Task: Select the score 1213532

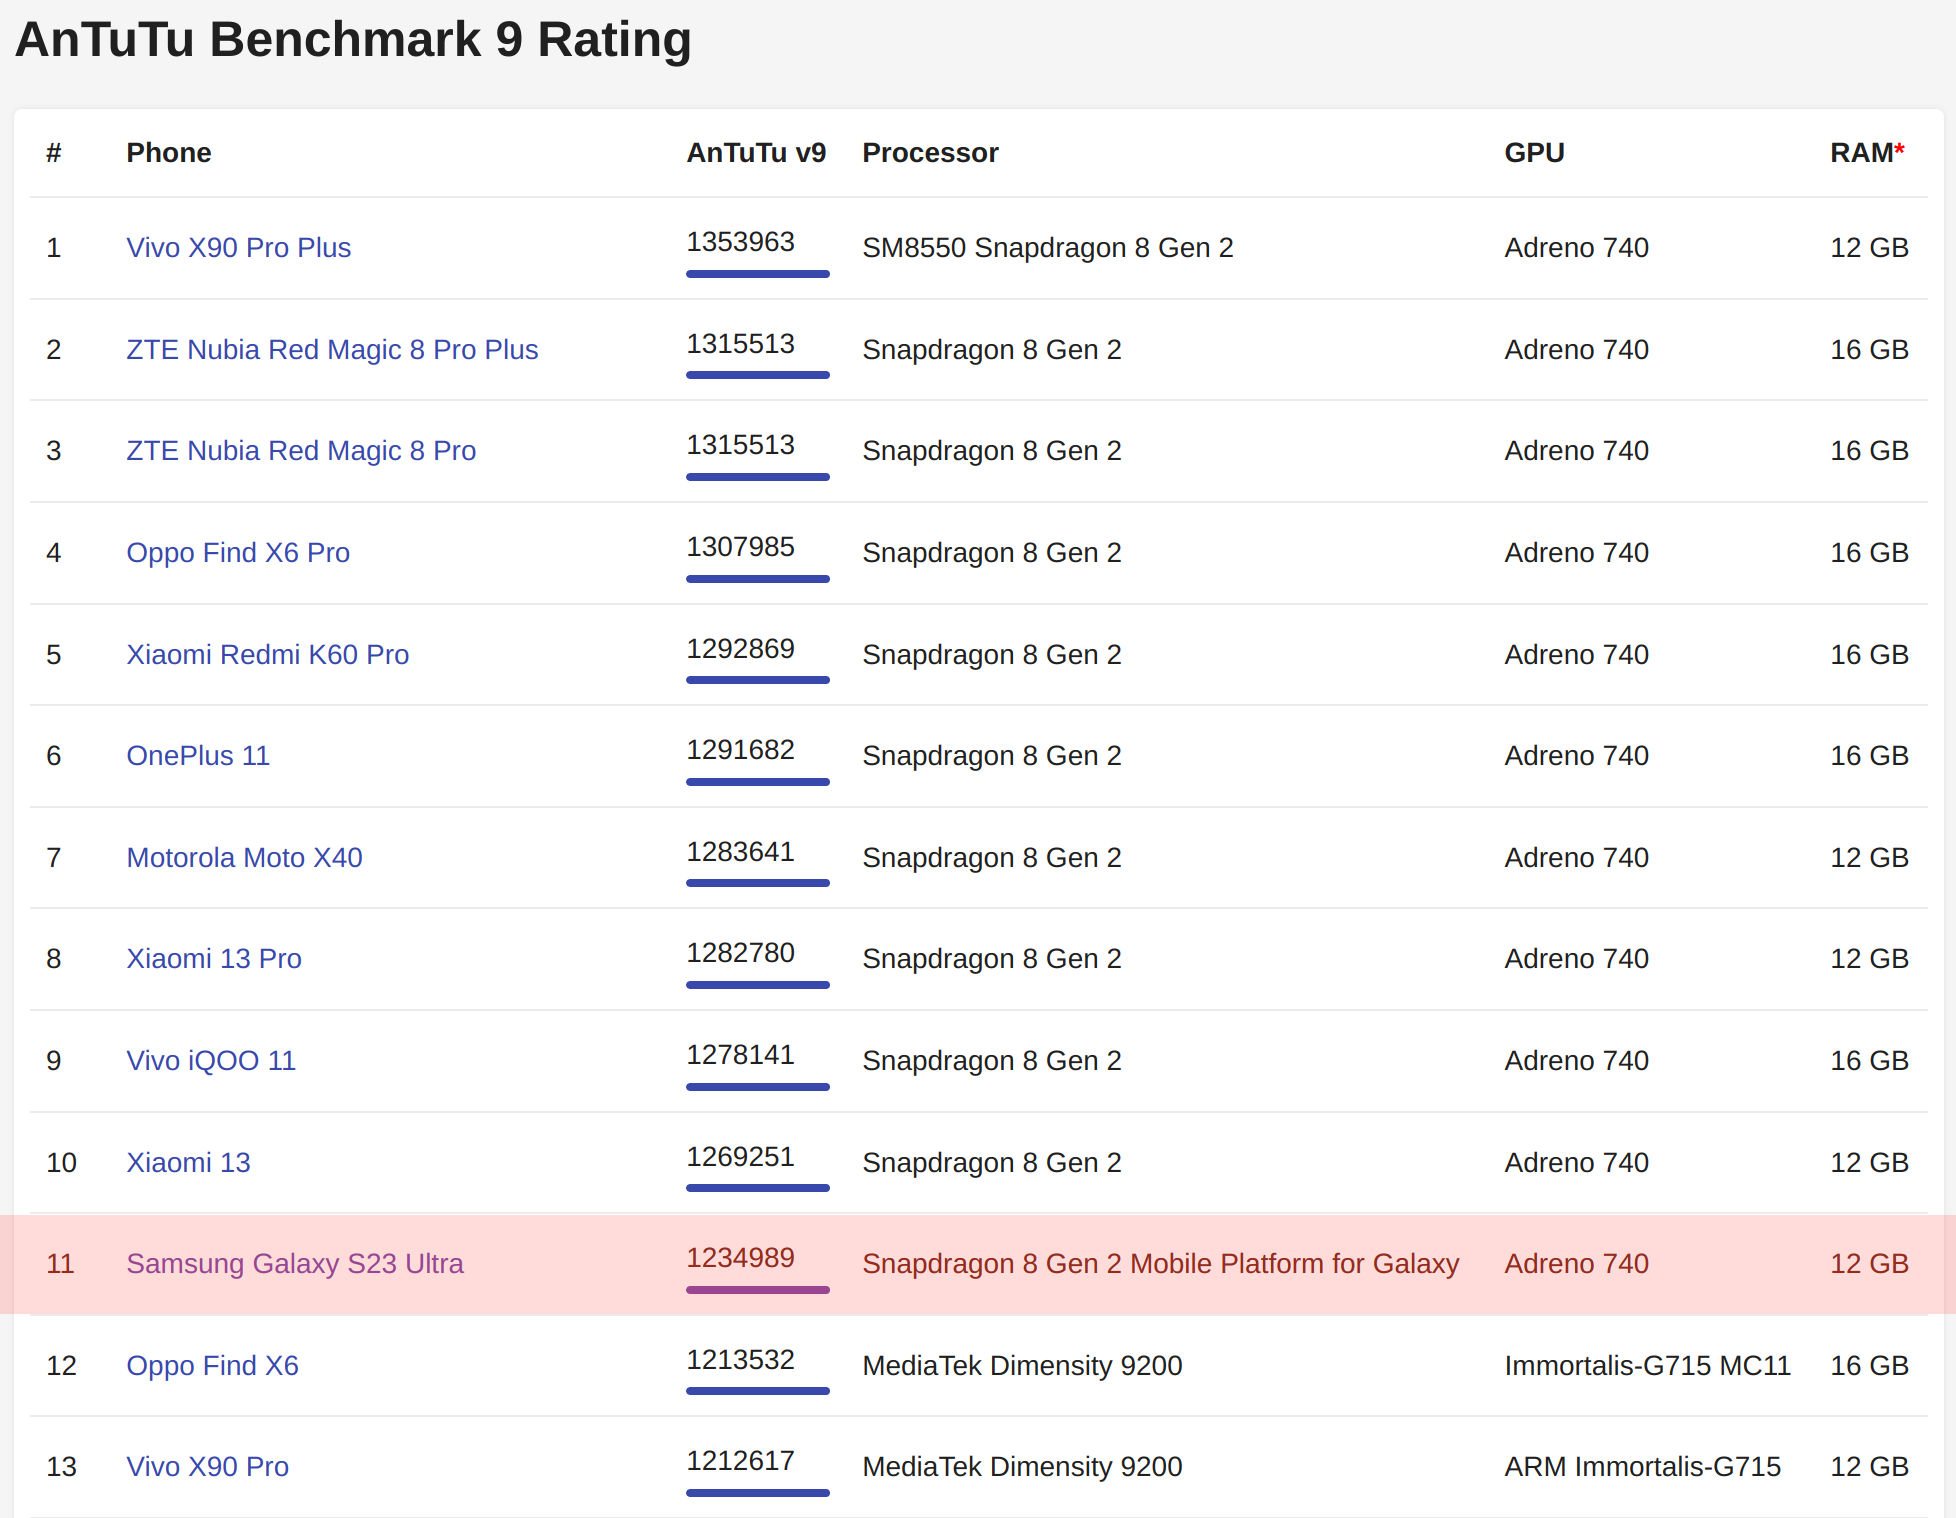Action: click(740, 1360)
